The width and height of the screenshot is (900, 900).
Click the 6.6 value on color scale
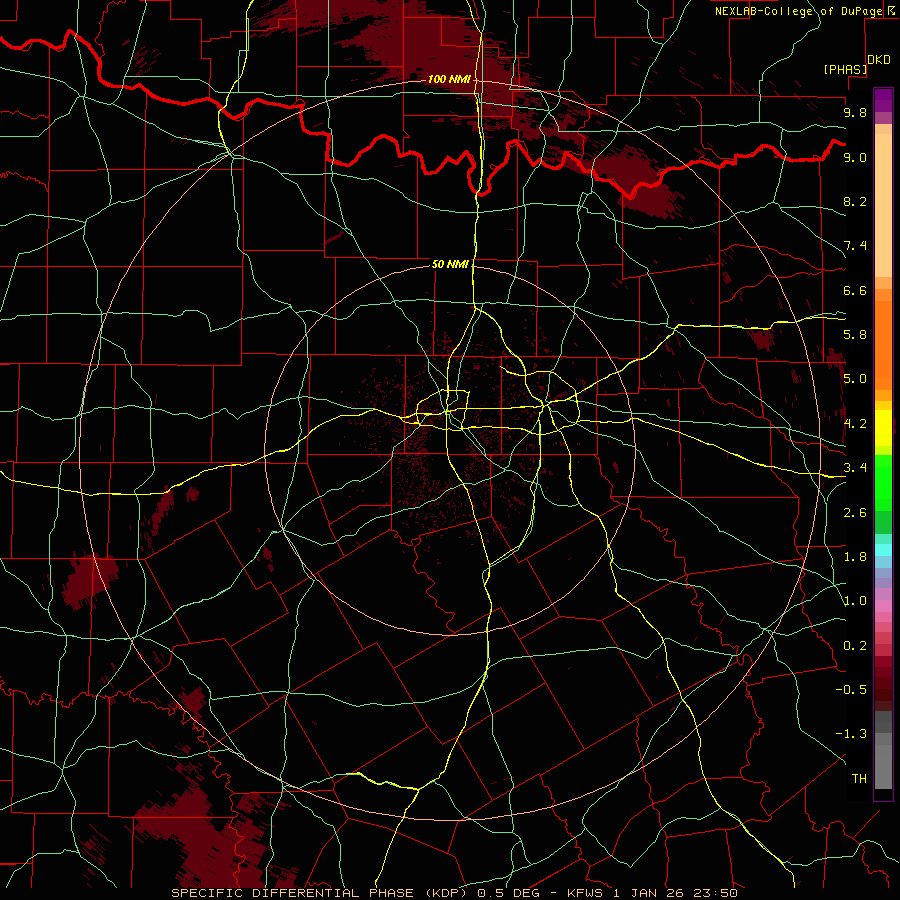click(855, 290)
